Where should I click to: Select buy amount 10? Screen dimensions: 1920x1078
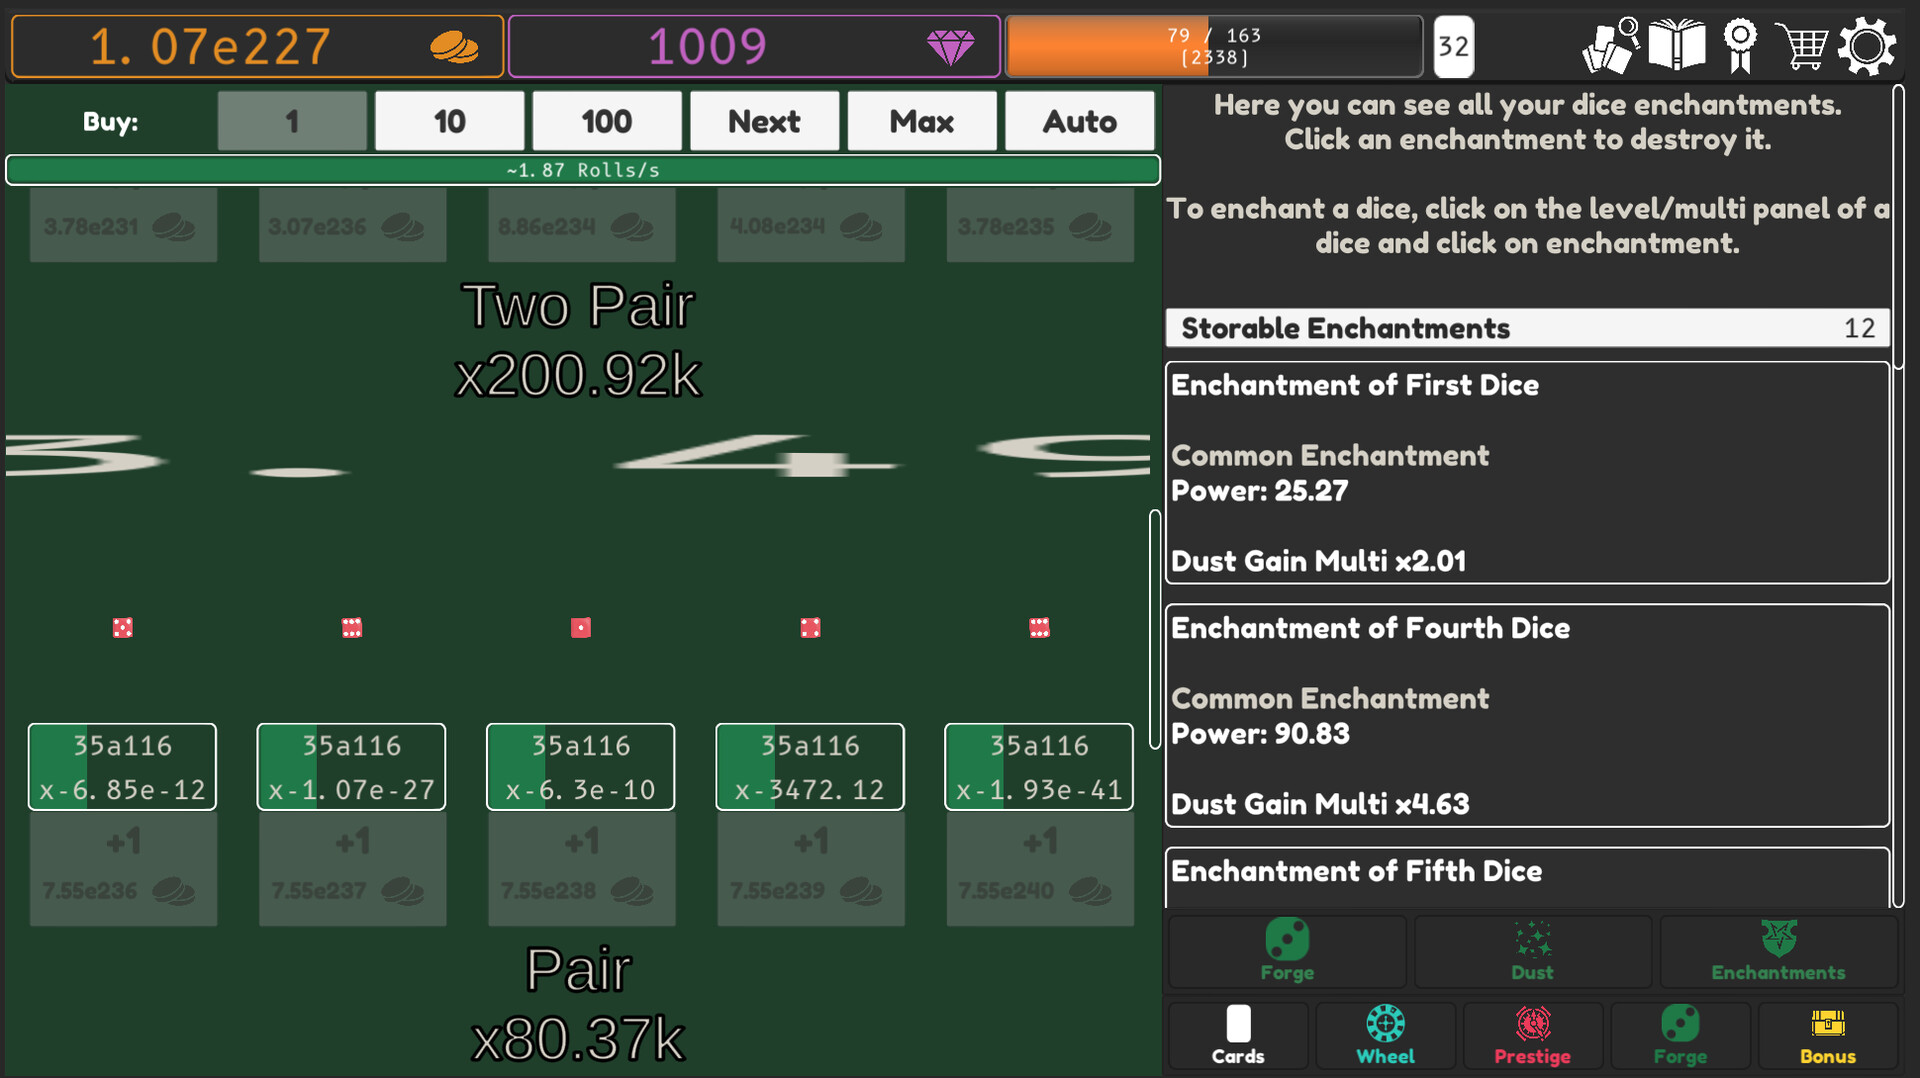coord(449,121)
